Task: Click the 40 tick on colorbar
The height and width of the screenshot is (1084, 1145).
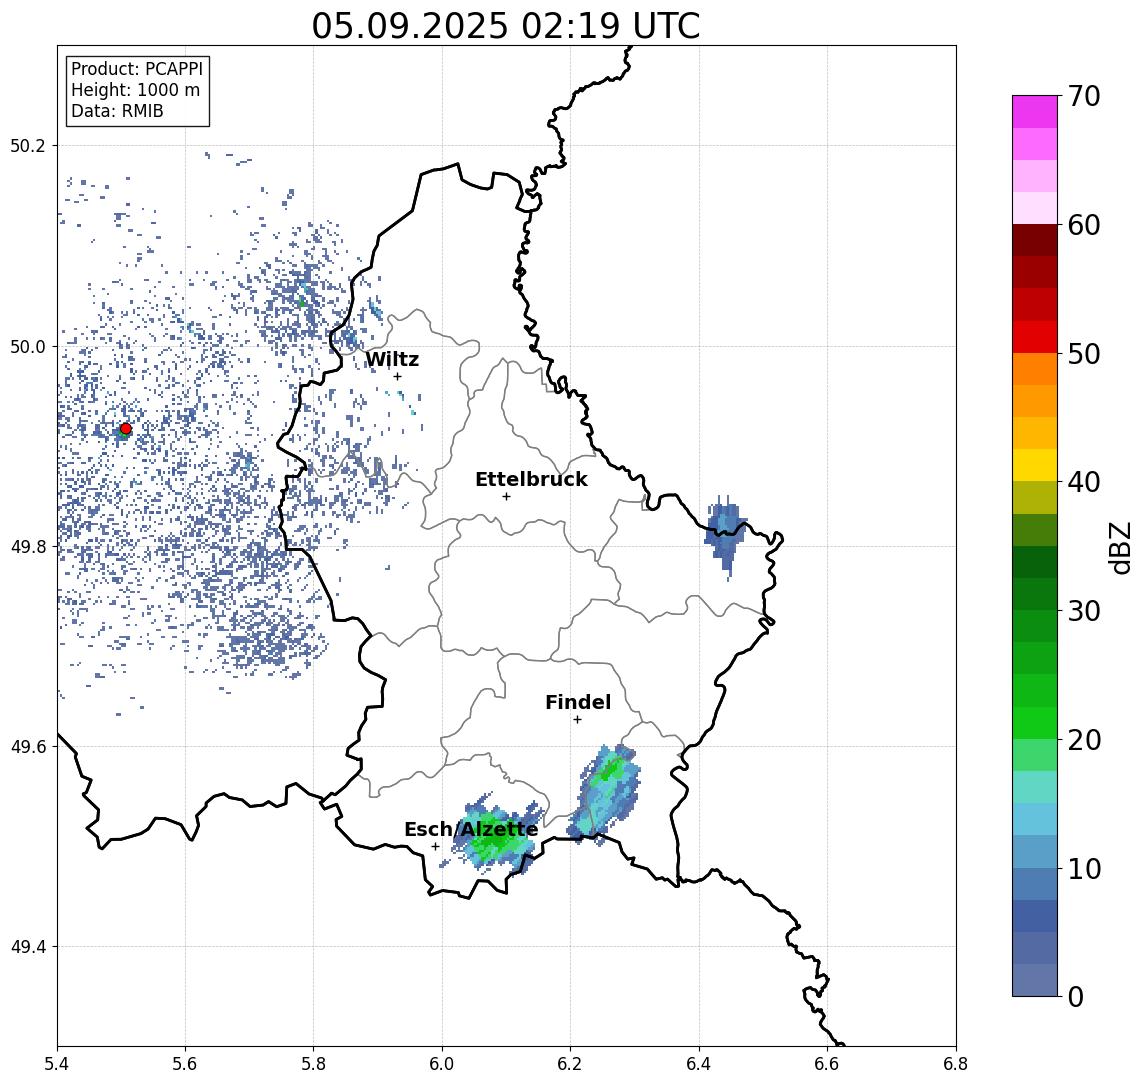Action: pos(1083,482)
